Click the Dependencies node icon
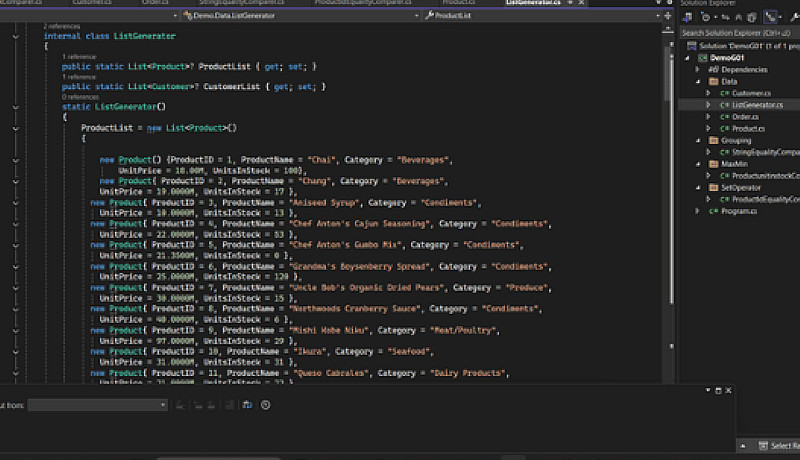This screenshot has width=800, height=460. click(x=713, y=70)
